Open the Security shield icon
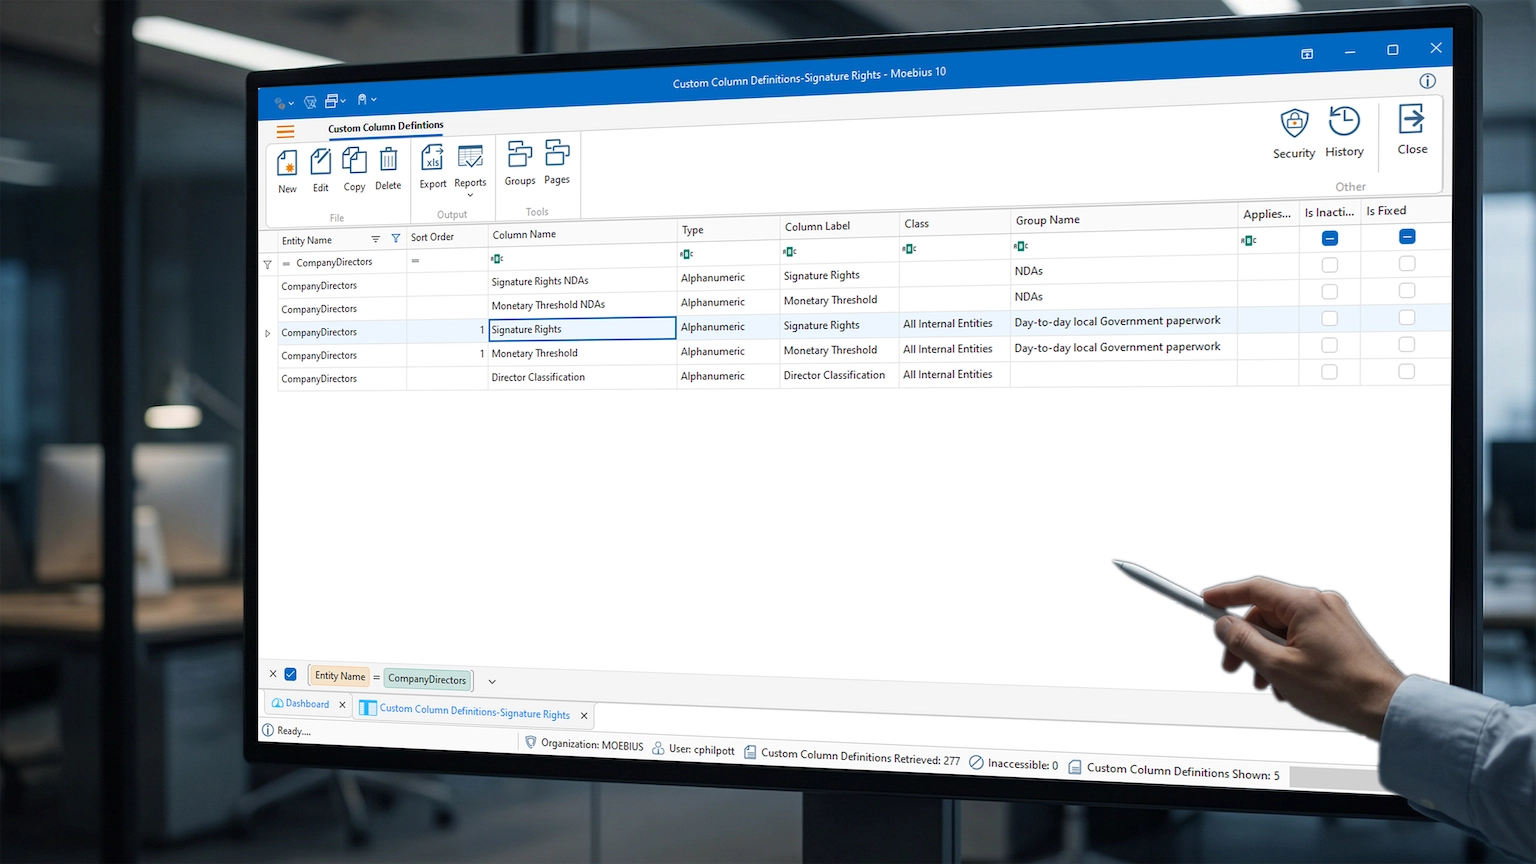The image size is (1536, 864). (x=1294, y=125)
